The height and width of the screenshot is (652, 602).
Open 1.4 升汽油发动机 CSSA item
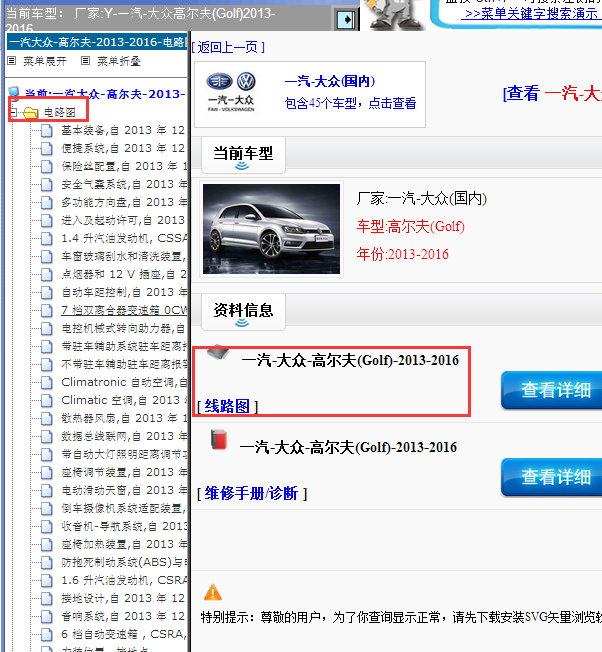(x=124, y=238)
